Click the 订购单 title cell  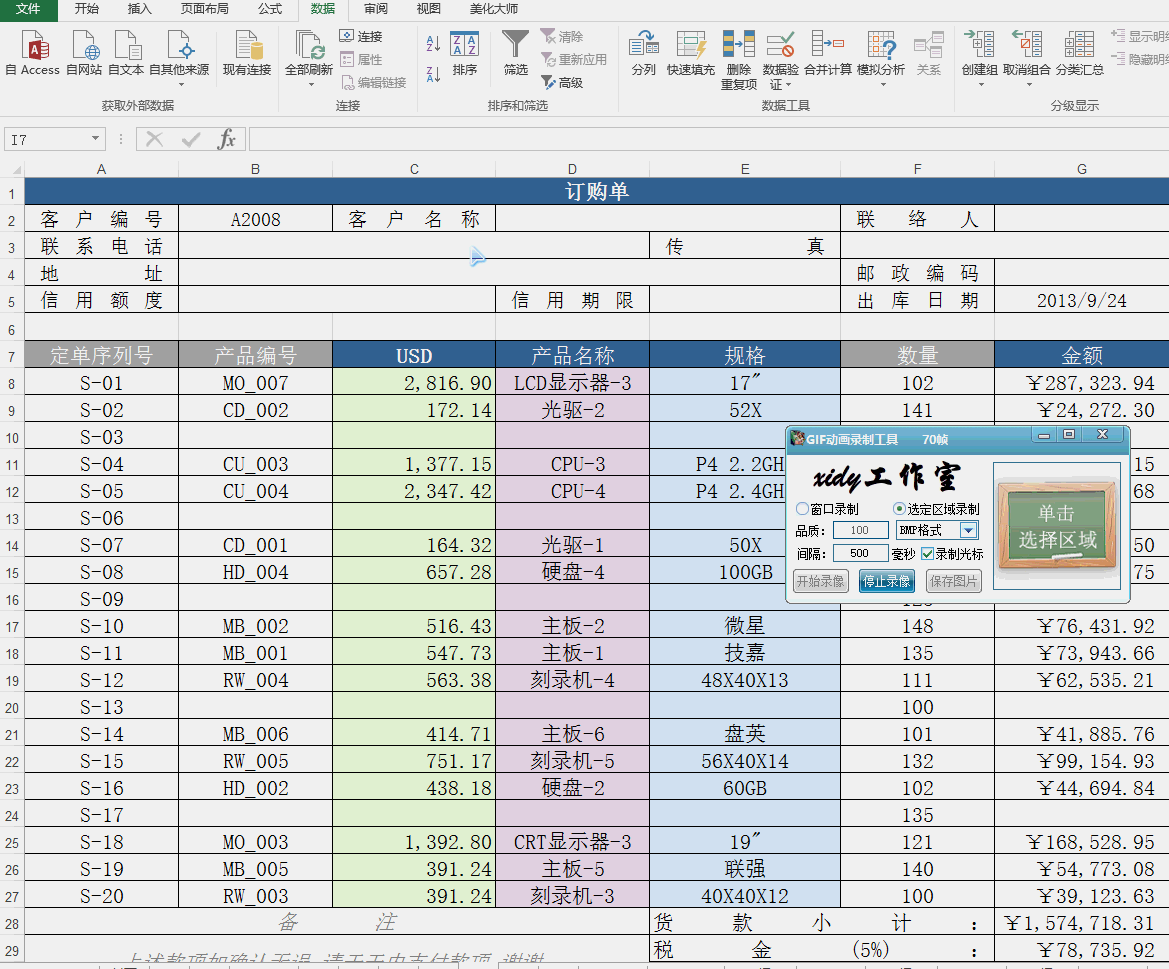(596, 192)
